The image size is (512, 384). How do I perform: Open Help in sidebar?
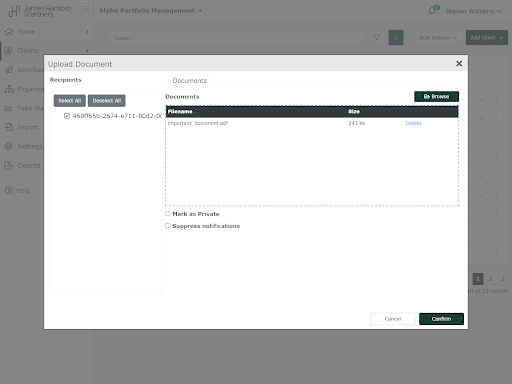pyautogui.click(x=23, y=191)
